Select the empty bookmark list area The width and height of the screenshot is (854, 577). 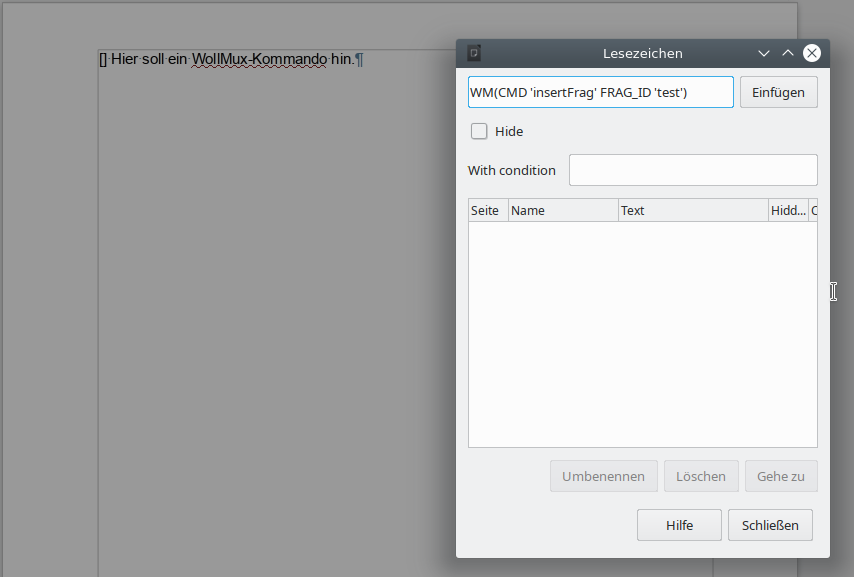coord(642,330)
